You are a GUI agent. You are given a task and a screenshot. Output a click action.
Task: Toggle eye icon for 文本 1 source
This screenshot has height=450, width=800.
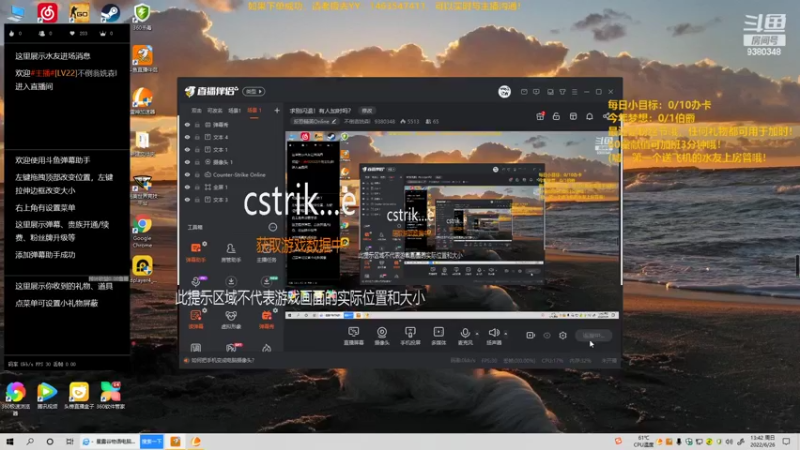[187, 149]
